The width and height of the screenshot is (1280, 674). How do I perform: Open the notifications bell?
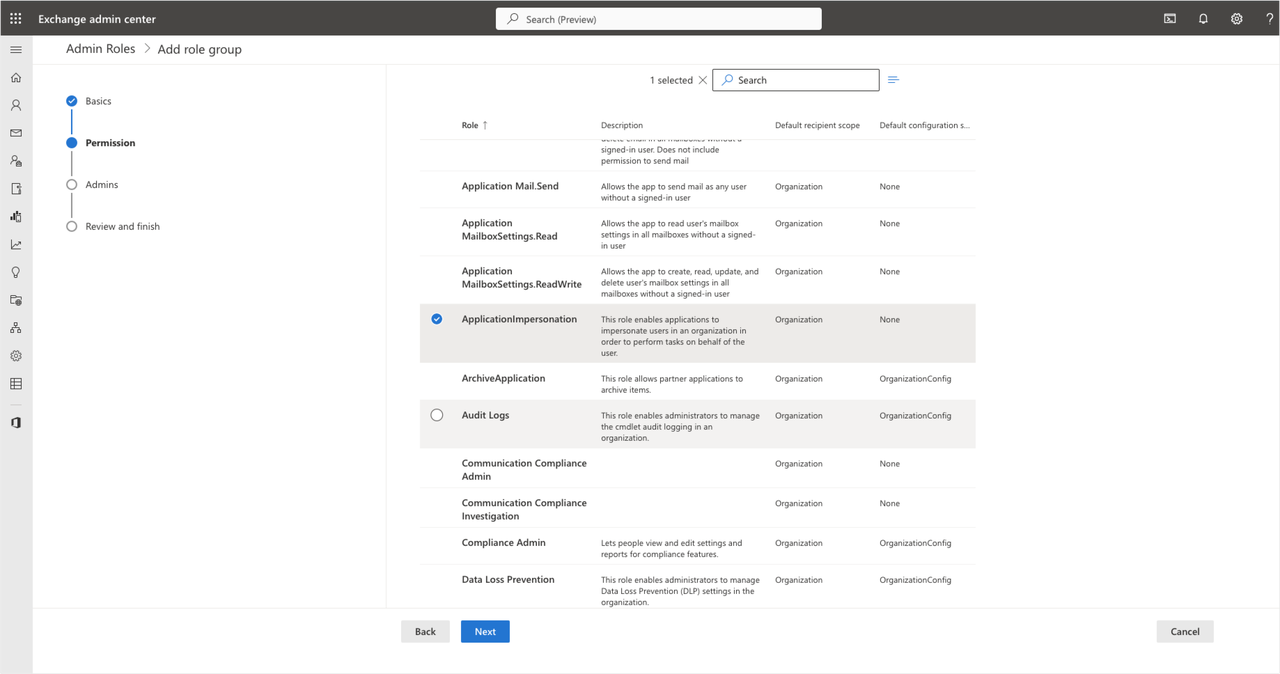1203,18
